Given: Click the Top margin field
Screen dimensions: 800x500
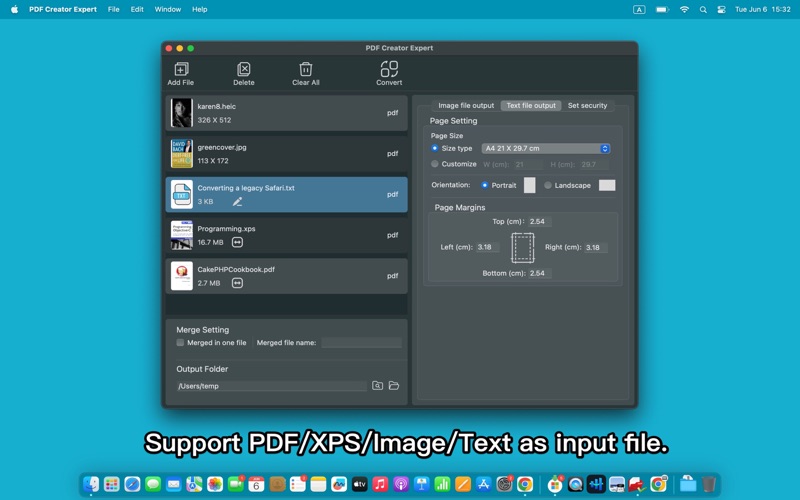Looking at the screenshot, I should point(540,221).
